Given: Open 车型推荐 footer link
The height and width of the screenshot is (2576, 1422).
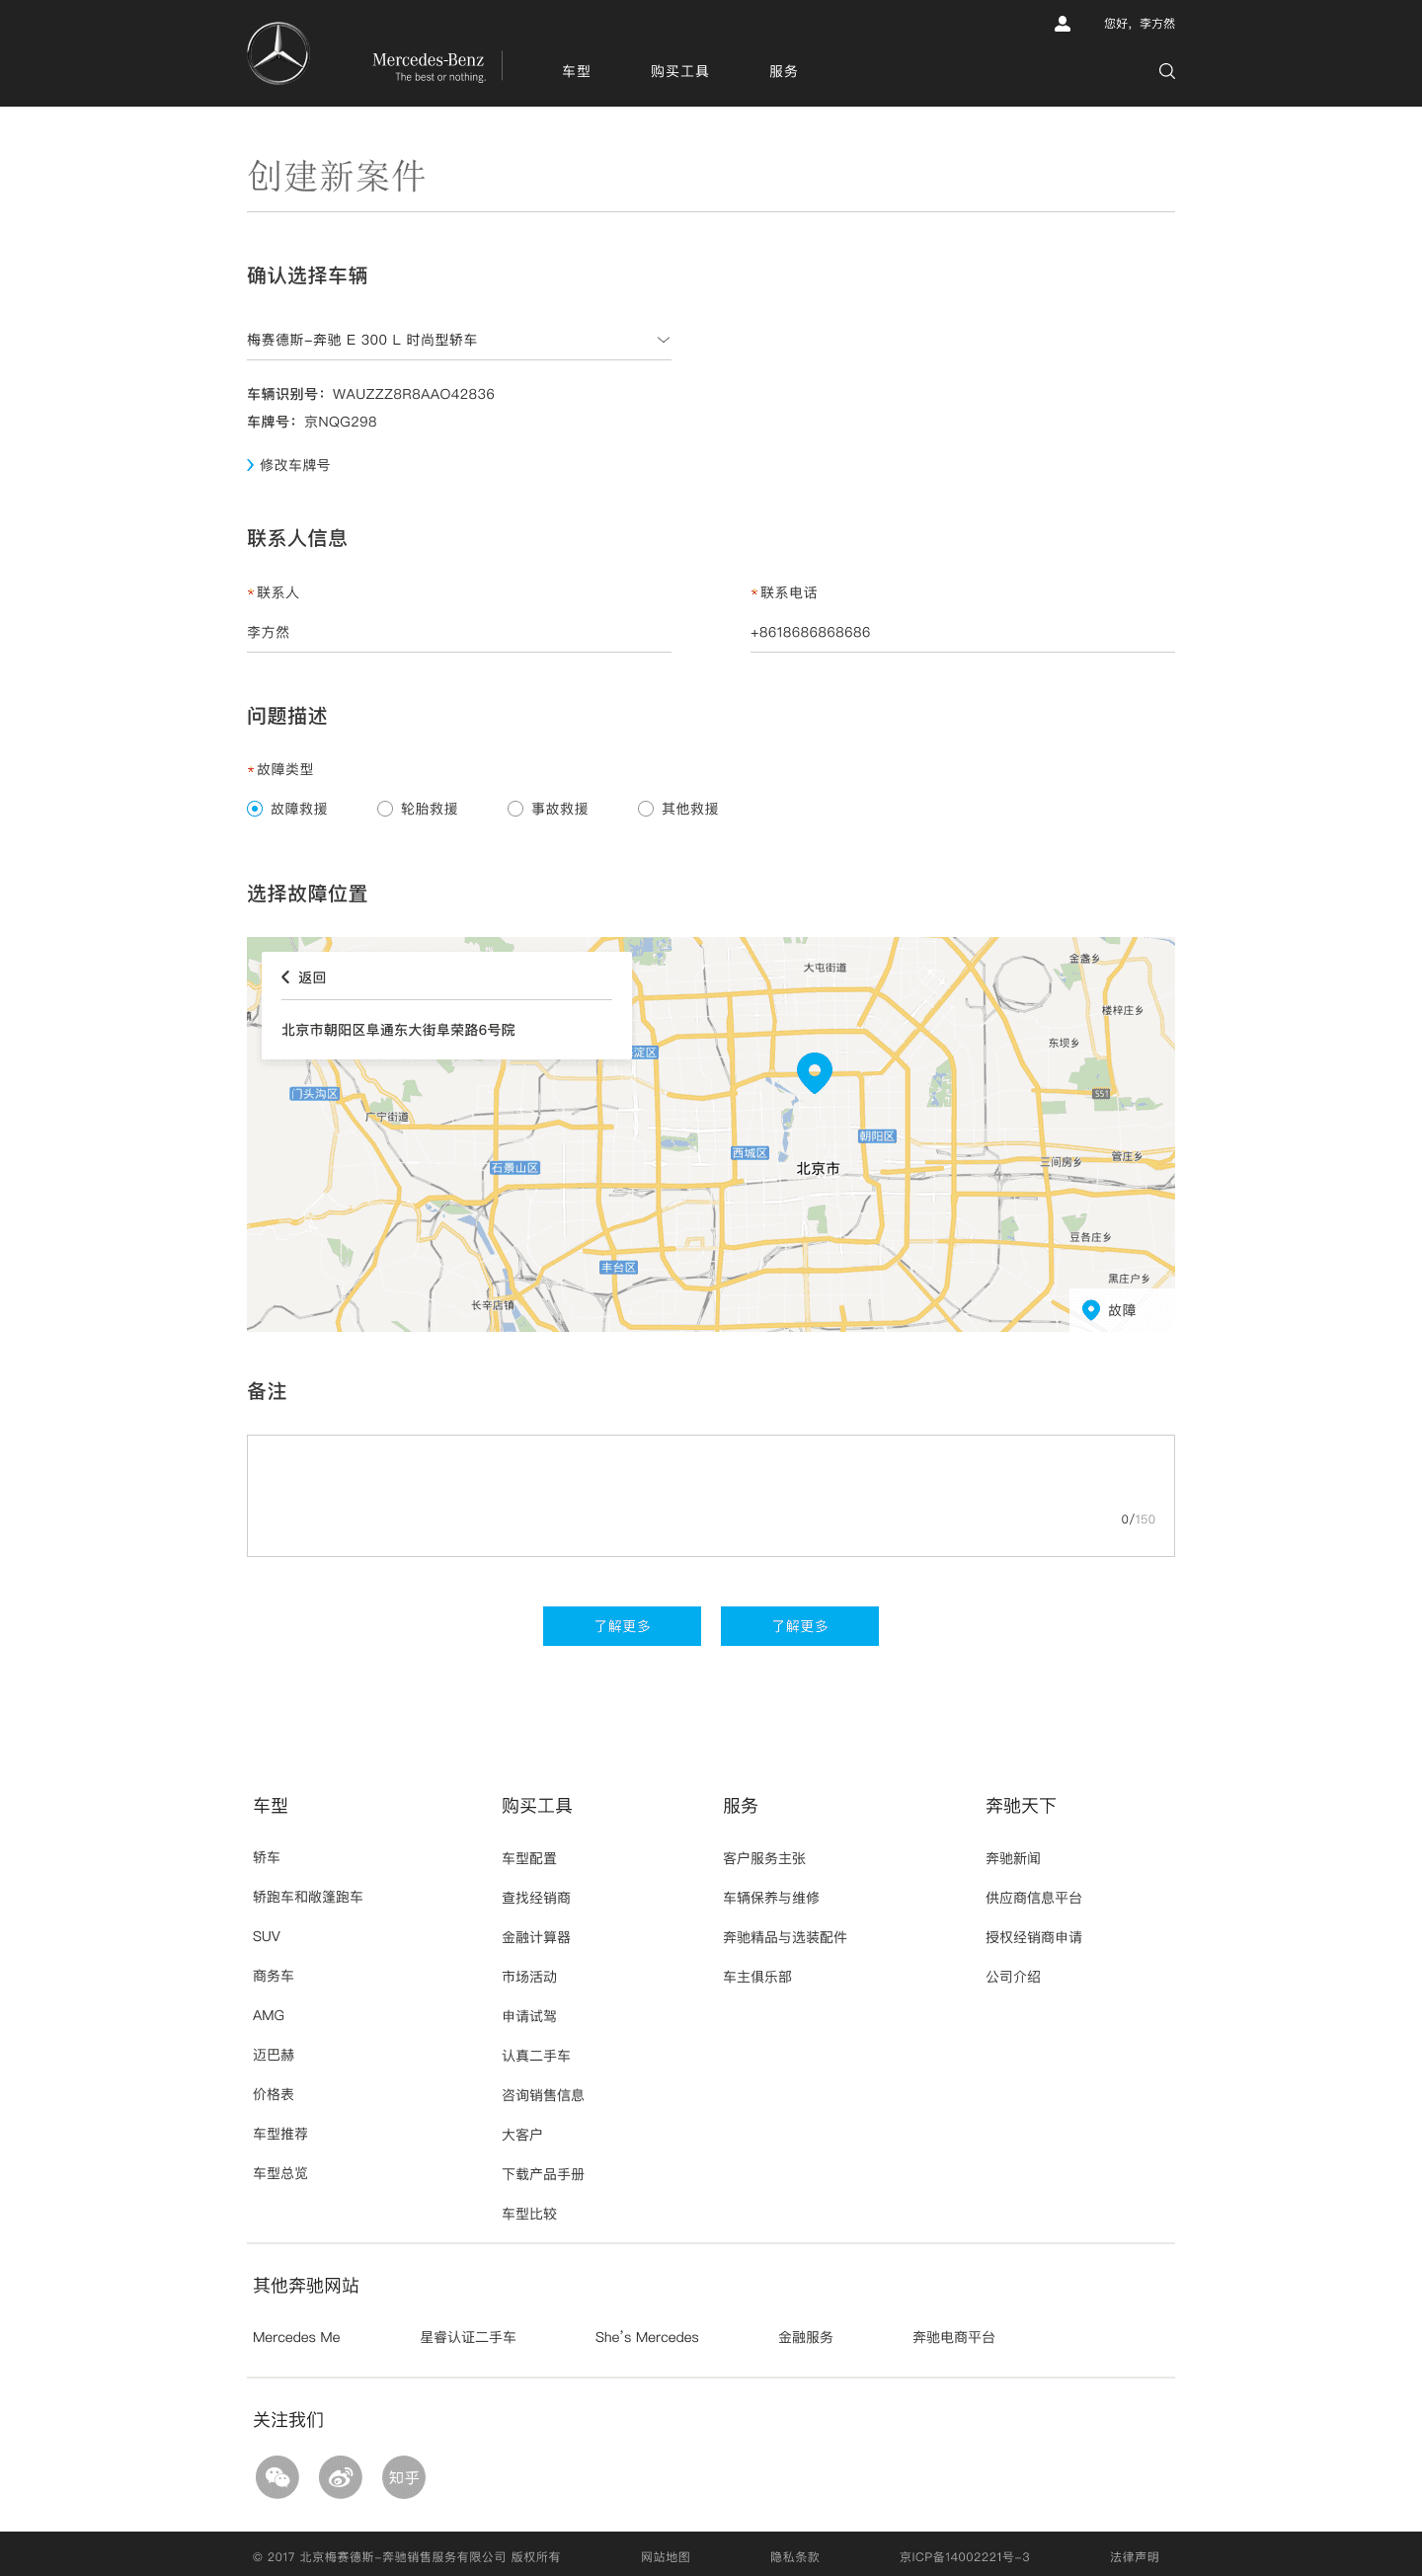Looking at the screenshot, I should [x=280, y=2133].
